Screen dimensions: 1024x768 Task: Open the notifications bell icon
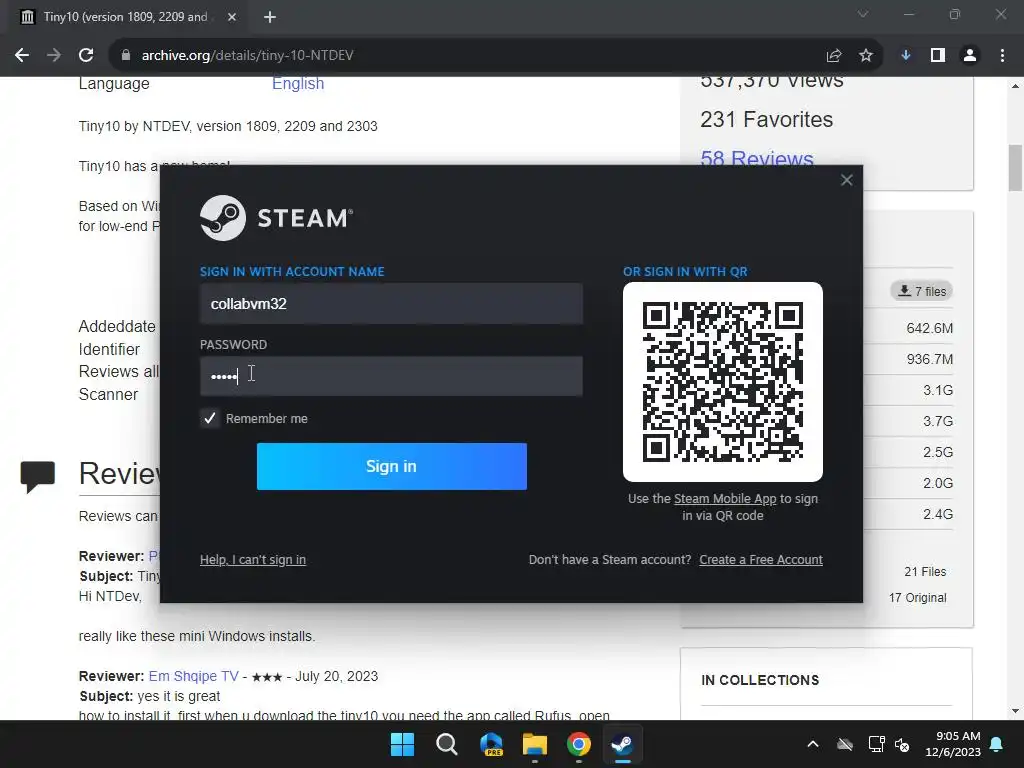pos(997,744)
